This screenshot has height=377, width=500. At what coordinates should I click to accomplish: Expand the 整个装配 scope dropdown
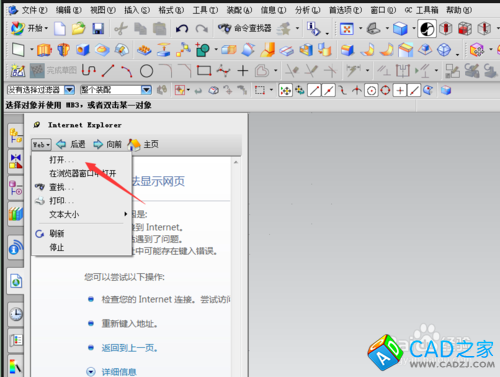(146, 90)
